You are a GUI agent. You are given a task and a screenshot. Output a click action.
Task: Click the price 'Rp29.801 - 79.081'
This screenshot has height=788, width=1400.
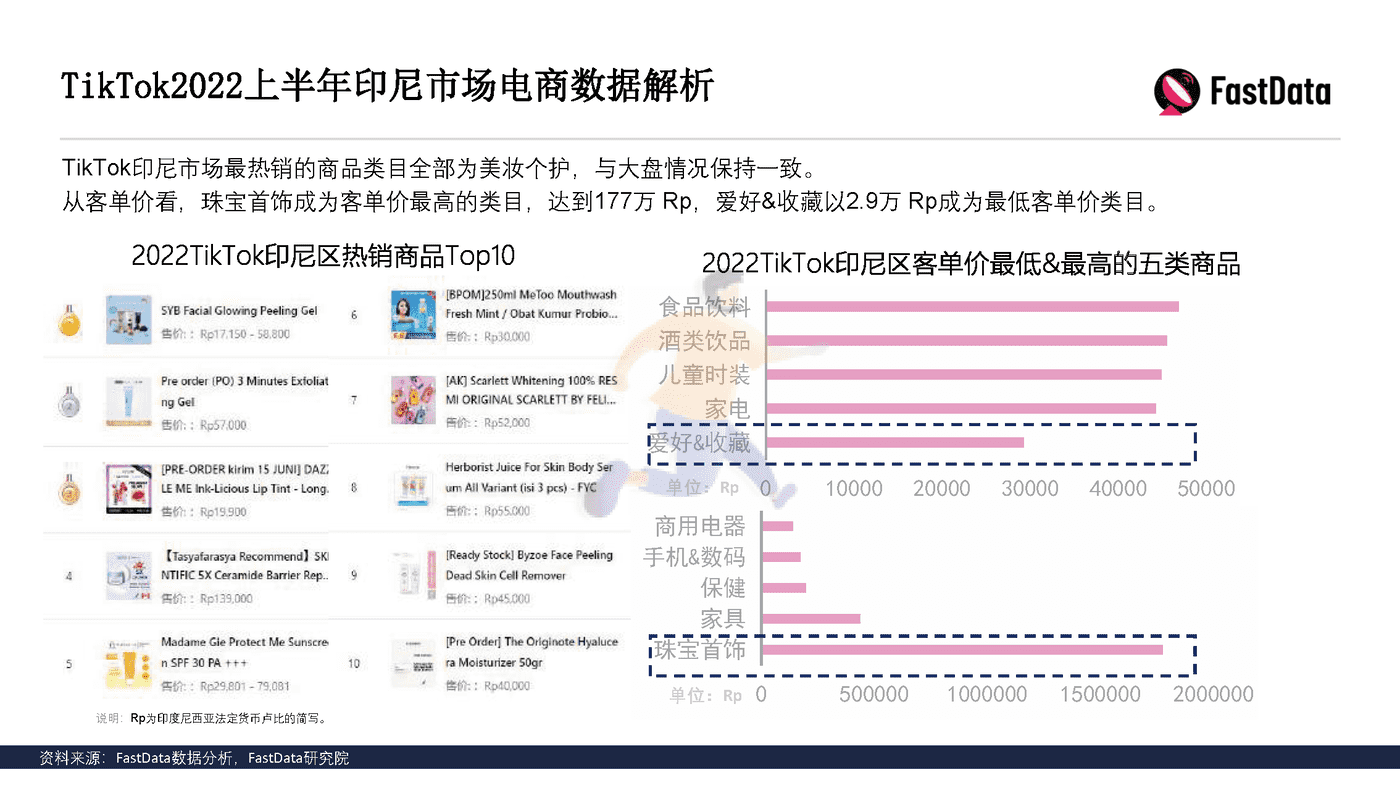pos(245,686)
